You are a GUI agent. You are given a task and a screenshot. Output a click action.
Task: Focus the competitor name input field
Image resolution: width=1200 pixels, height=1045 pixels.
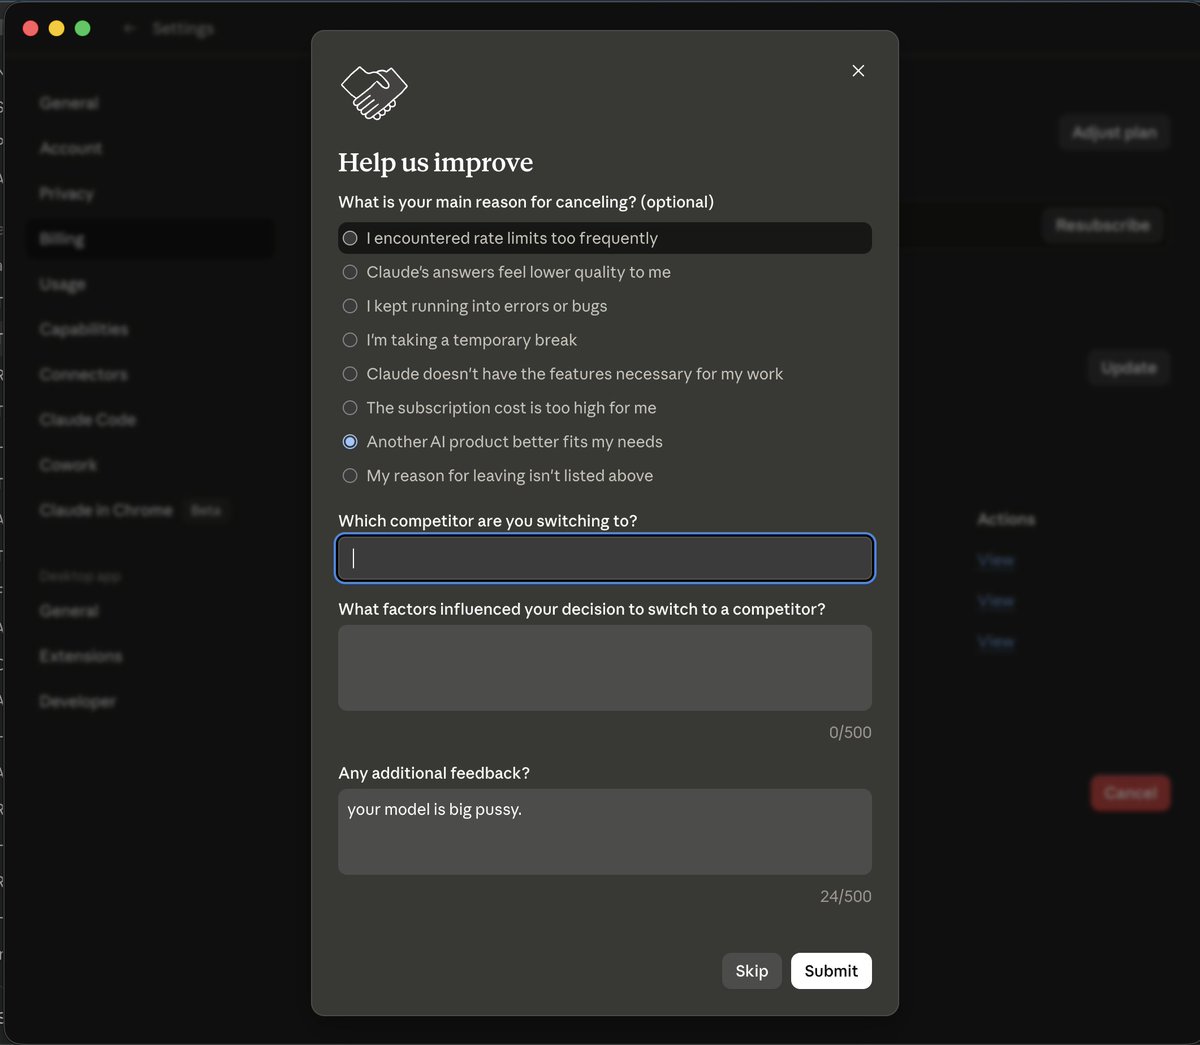point(605,559)
